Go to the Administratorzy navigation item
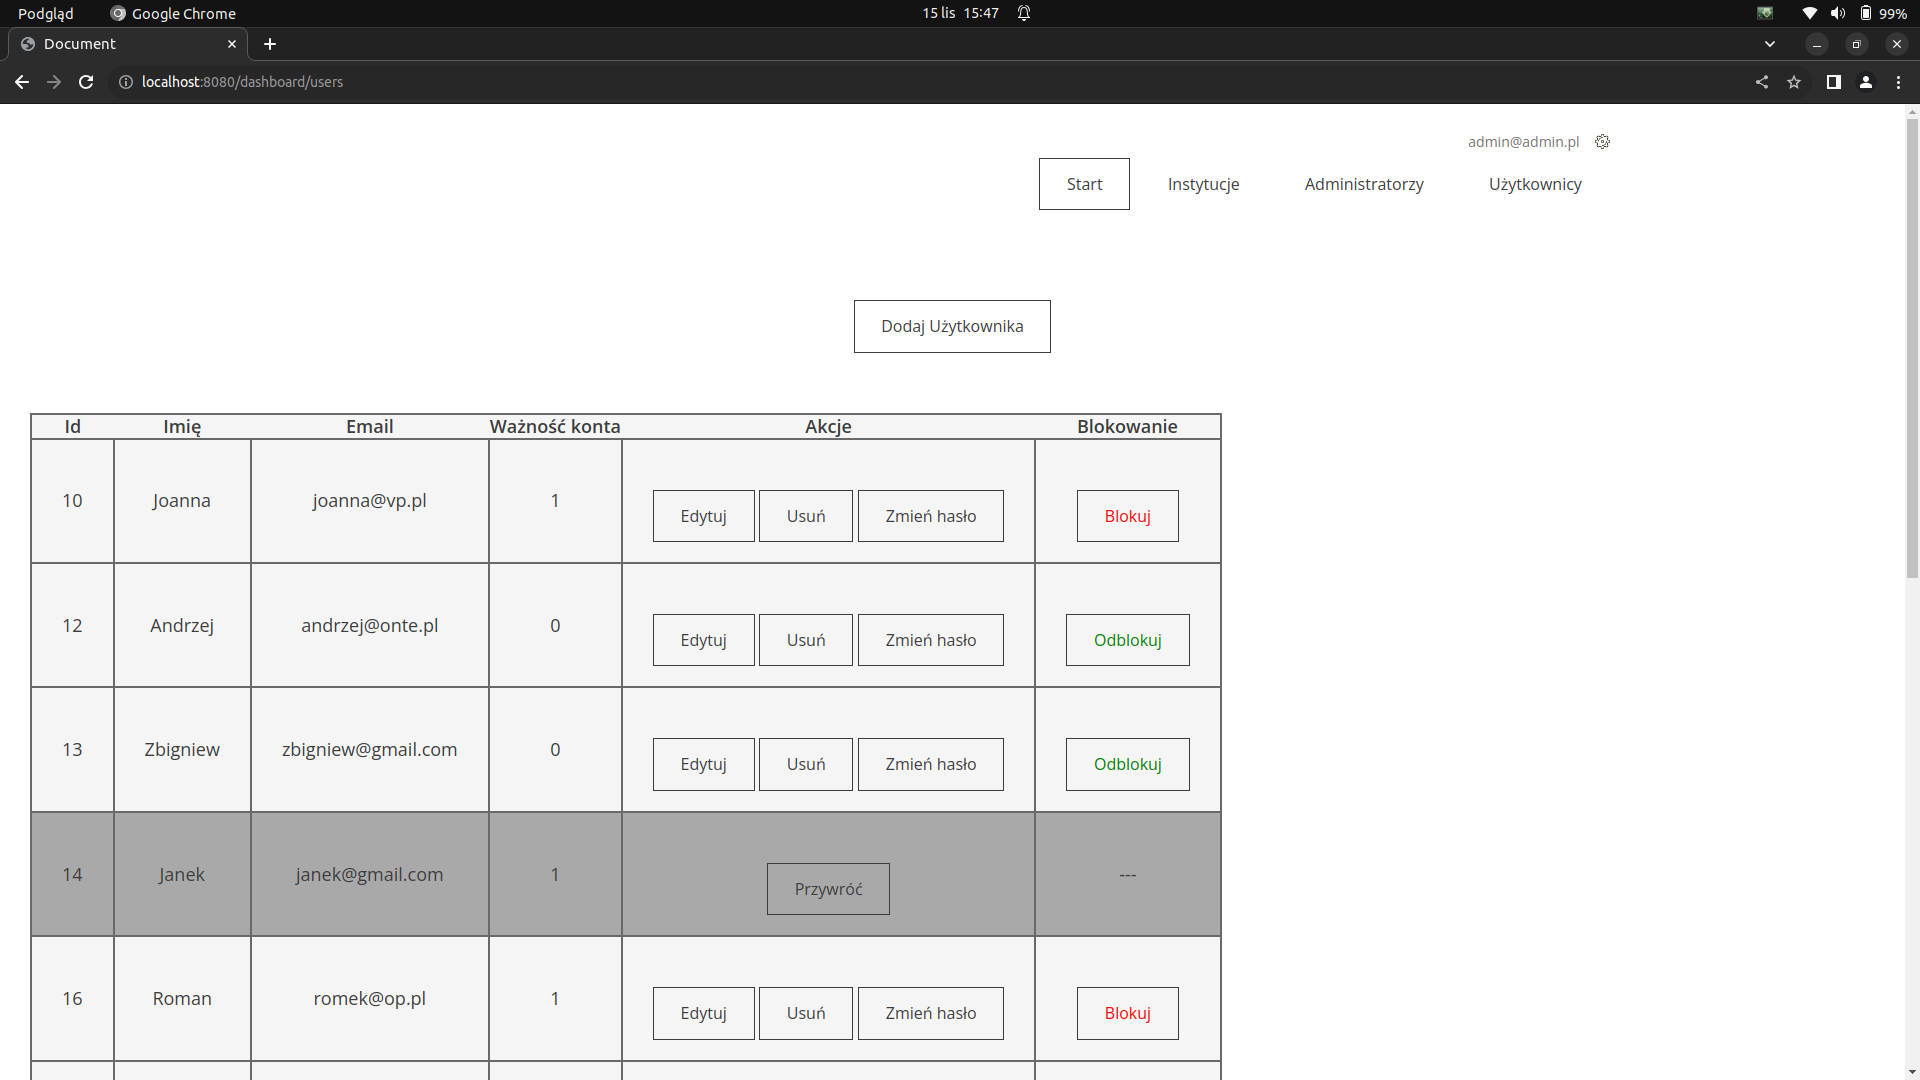The width and height of the screenshot is (1920, 1080). [1363, 184]
